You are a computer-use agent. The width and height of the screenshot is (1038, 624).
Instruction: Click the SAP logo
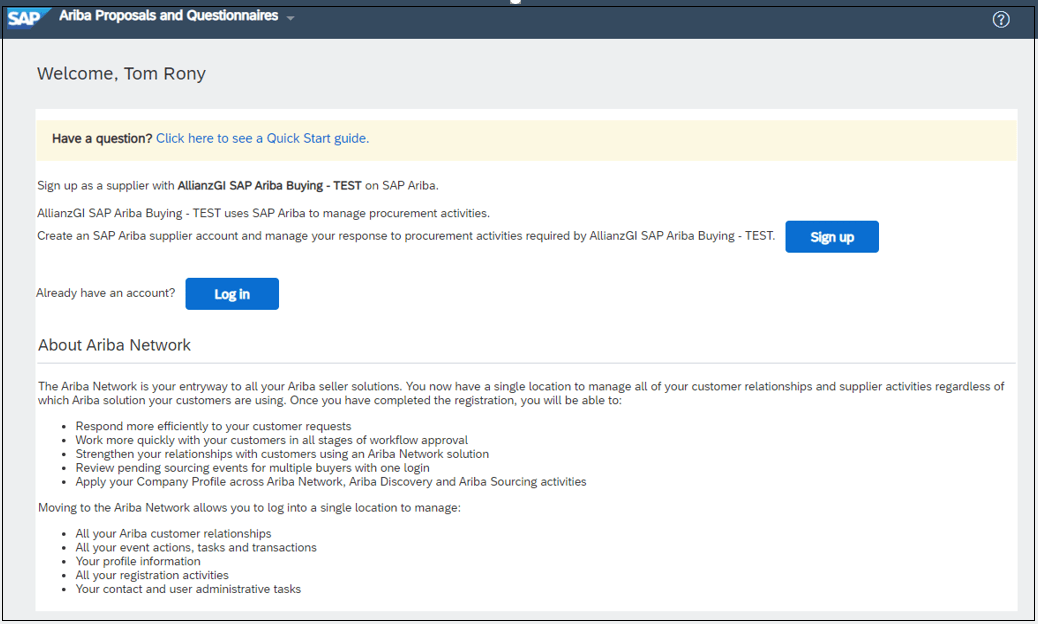pyautogui.click(x=28, y=18)
